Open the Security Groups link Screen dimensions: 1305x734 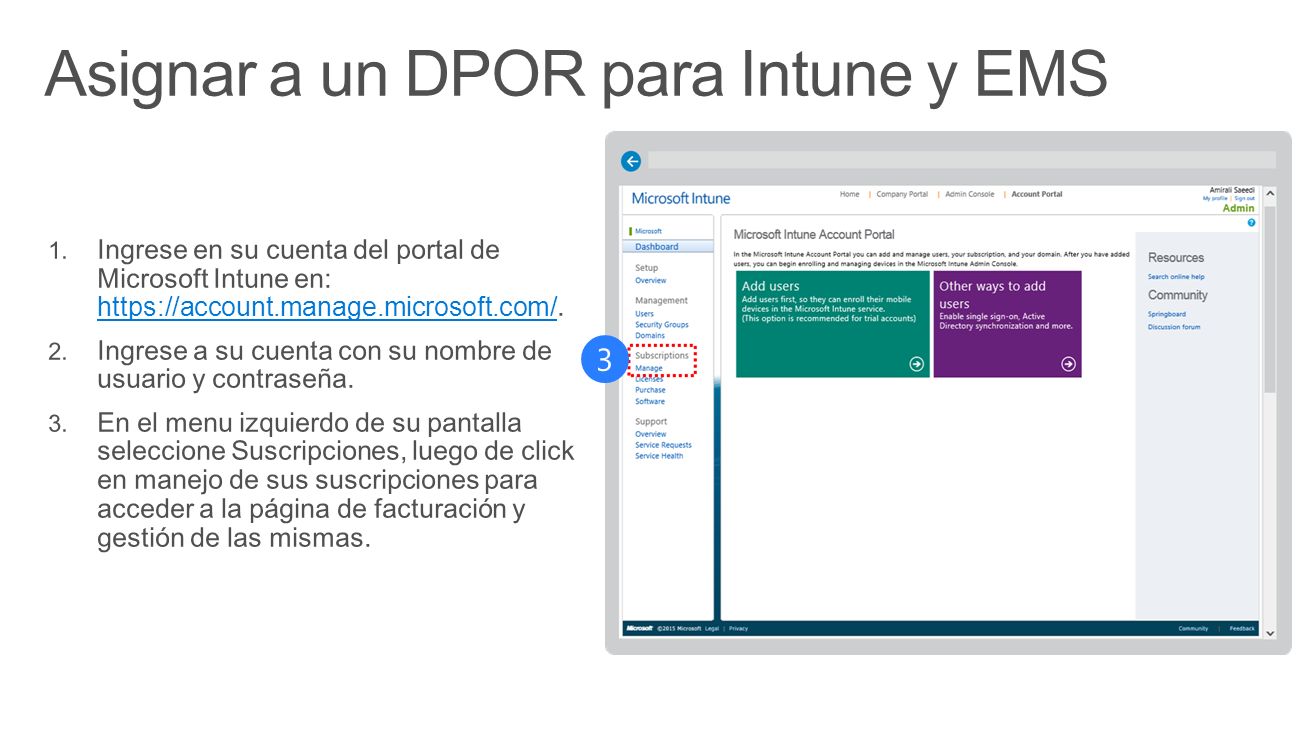point(661,325)
